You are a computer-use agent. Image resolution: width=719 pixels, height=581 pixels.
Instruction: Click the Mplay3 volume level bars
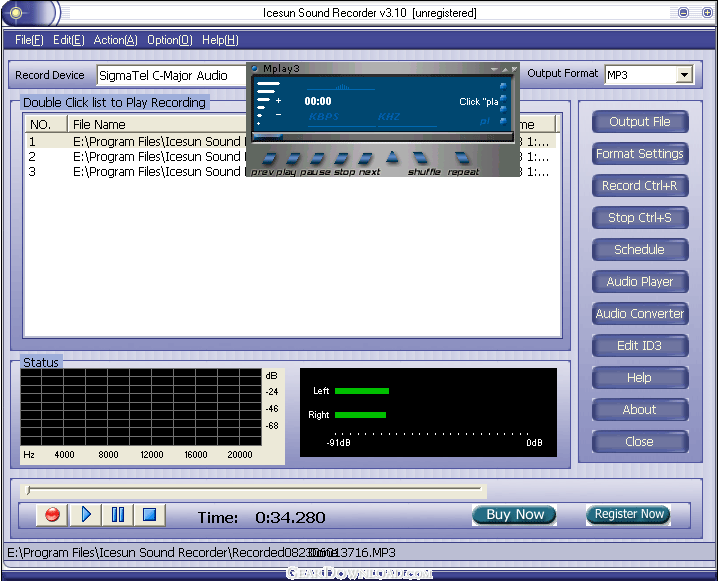click(266, 103)
